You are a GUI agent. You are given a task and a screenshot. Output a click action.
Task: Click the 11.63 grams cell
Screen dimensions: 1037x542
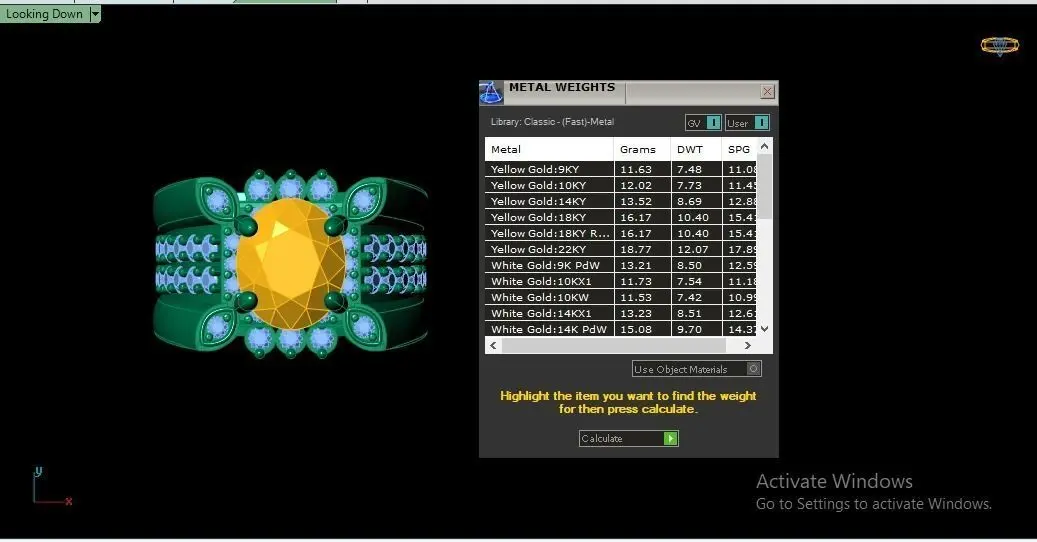[642, 169]
